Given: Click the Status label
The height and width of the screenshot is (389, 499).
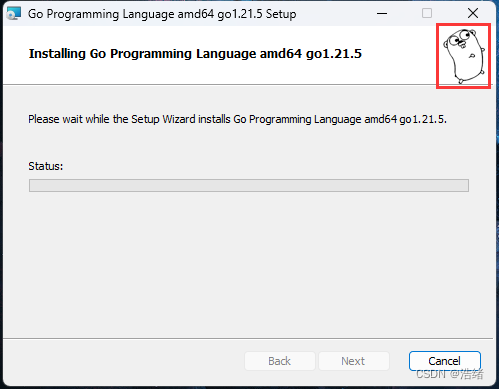Looking at the screenshot, I should pyautogui.click(x=46, y=166).
